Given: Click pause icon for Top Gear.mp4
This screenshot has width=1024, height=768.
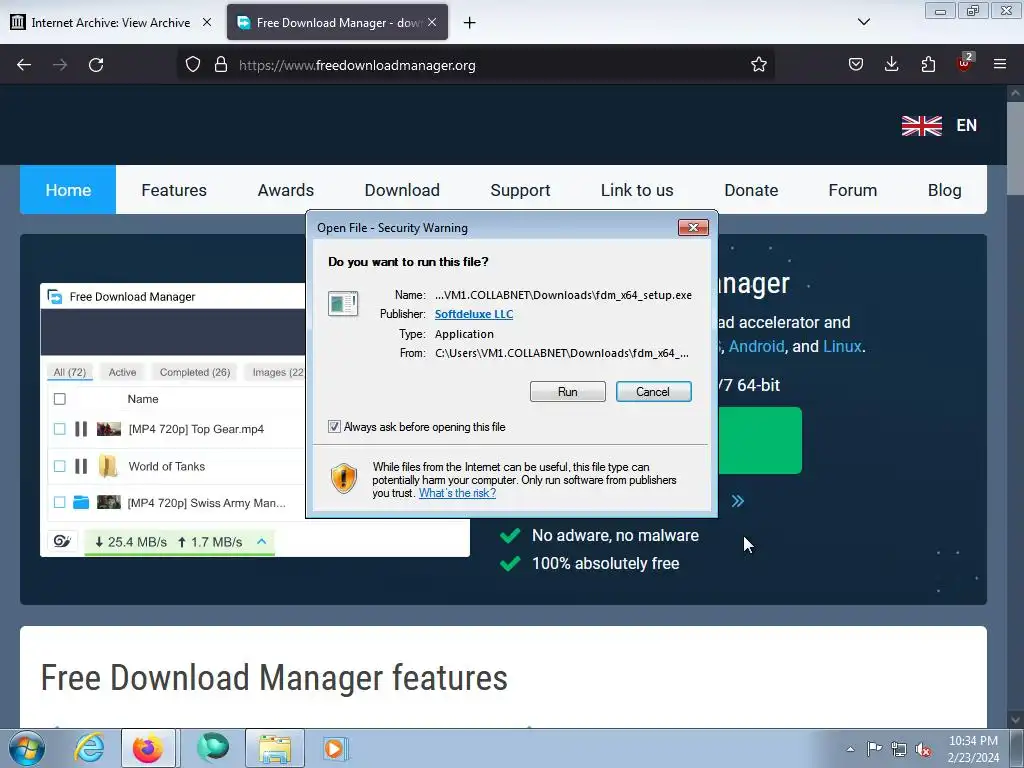Looking at the screenshot, I should (81, 429).
